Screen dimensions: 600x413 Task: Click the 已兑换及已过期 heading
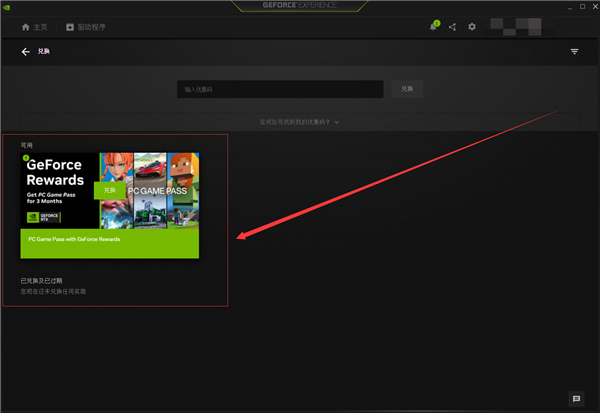pos(41,281)
